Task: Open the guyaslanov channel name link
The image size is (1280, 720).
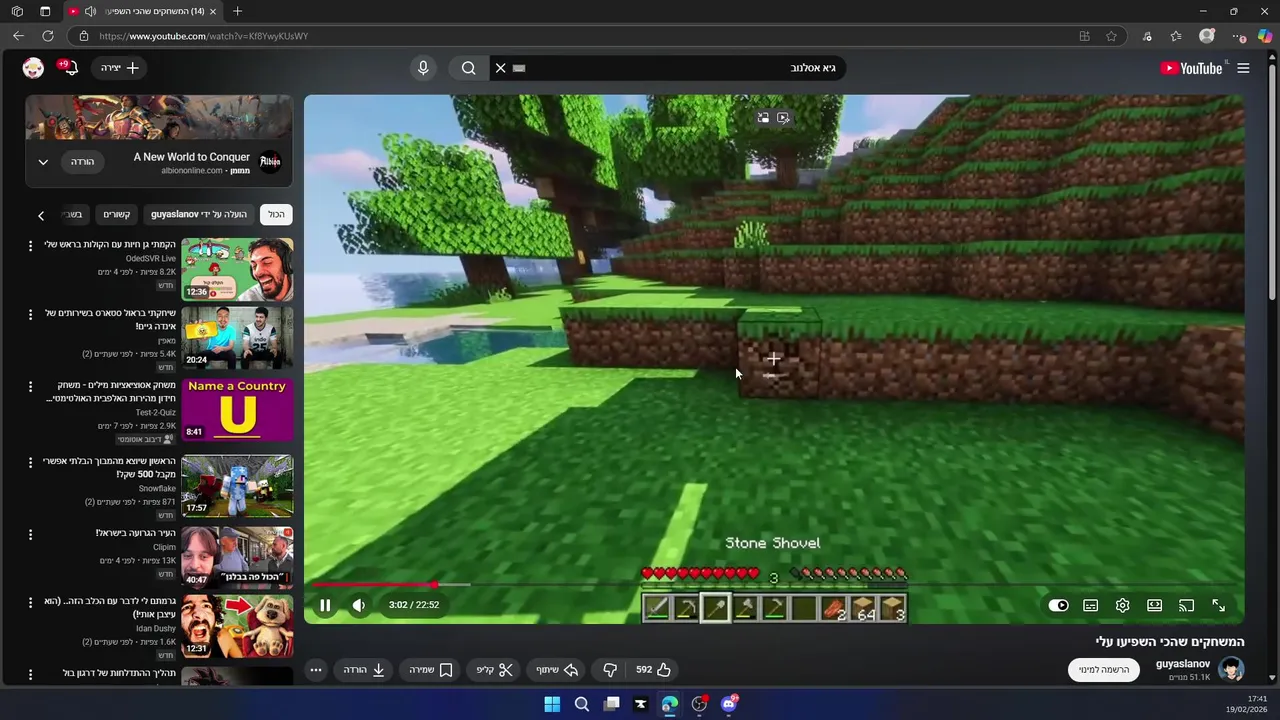Action: click(1183, 664)
